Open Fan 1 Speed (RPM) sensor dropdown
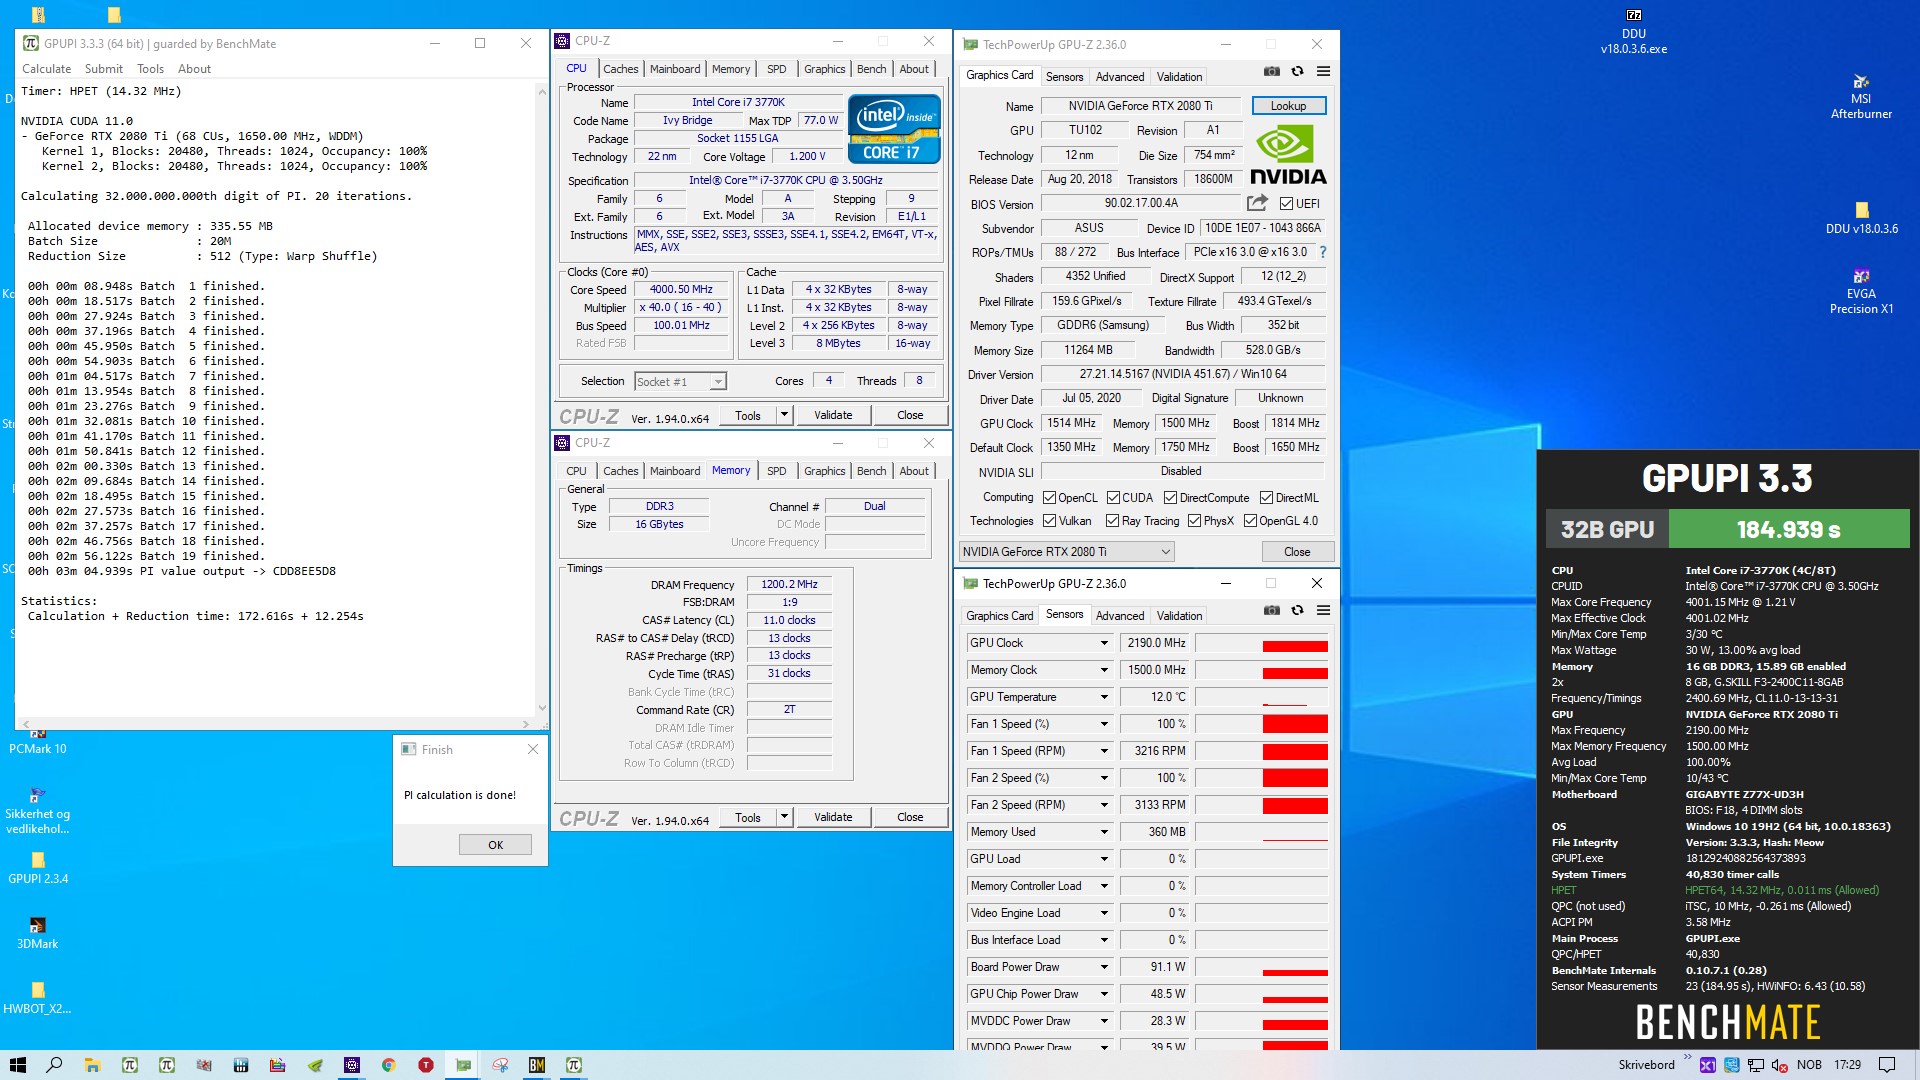 click(1104, 751)
